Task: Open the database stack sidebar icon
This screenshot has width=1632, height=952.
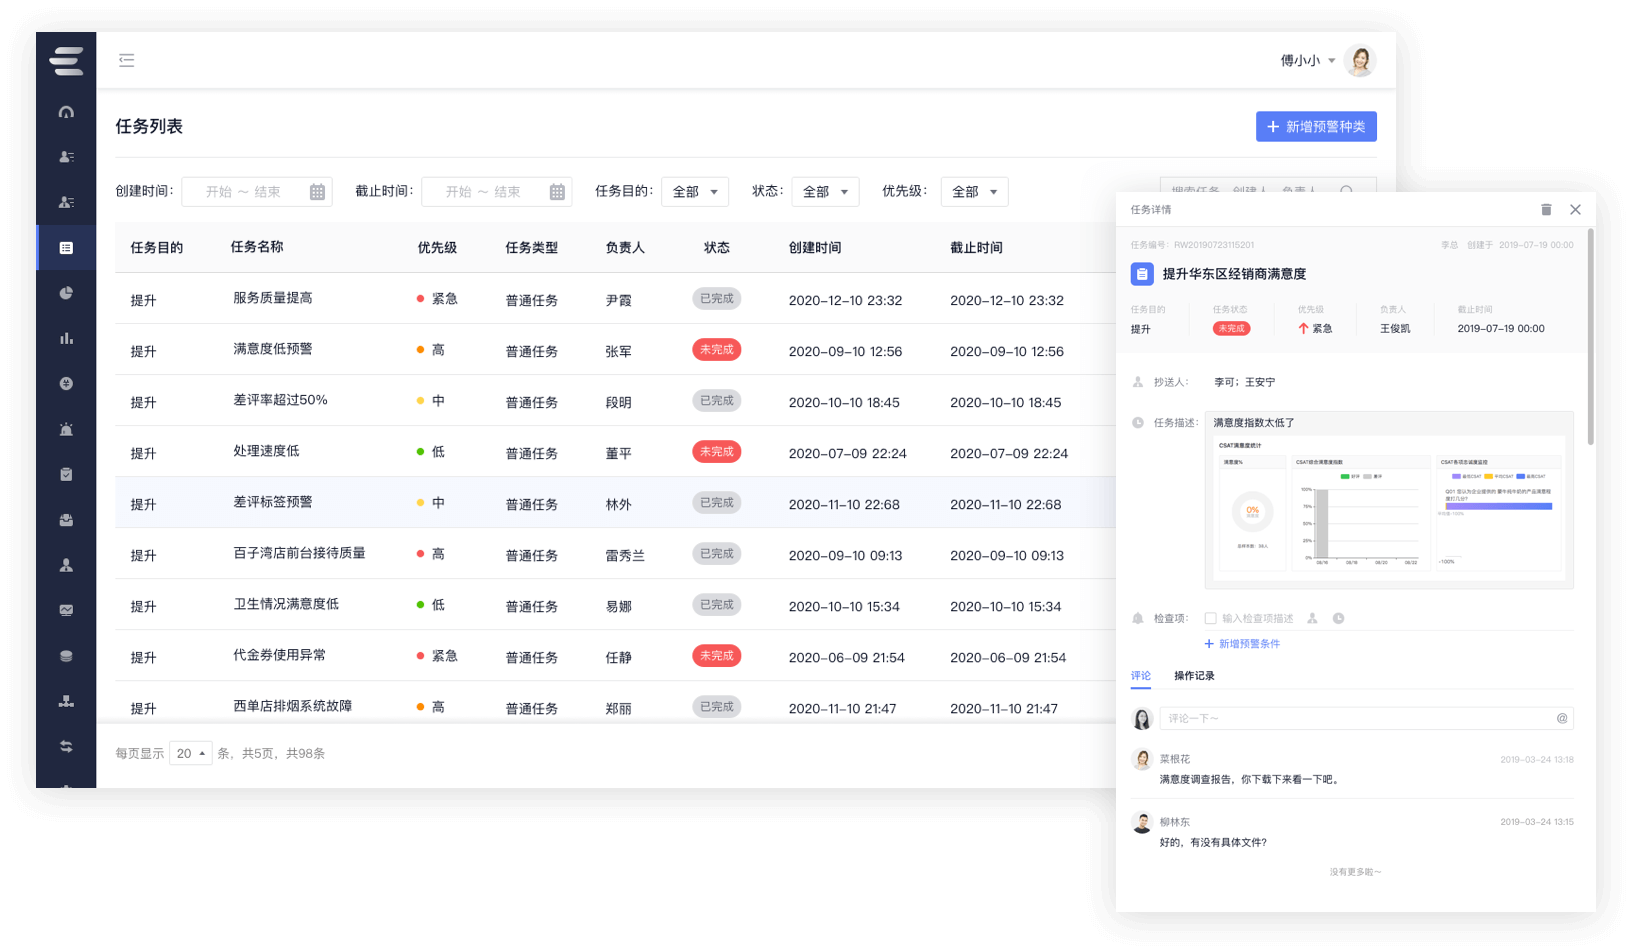Action: 66,656
